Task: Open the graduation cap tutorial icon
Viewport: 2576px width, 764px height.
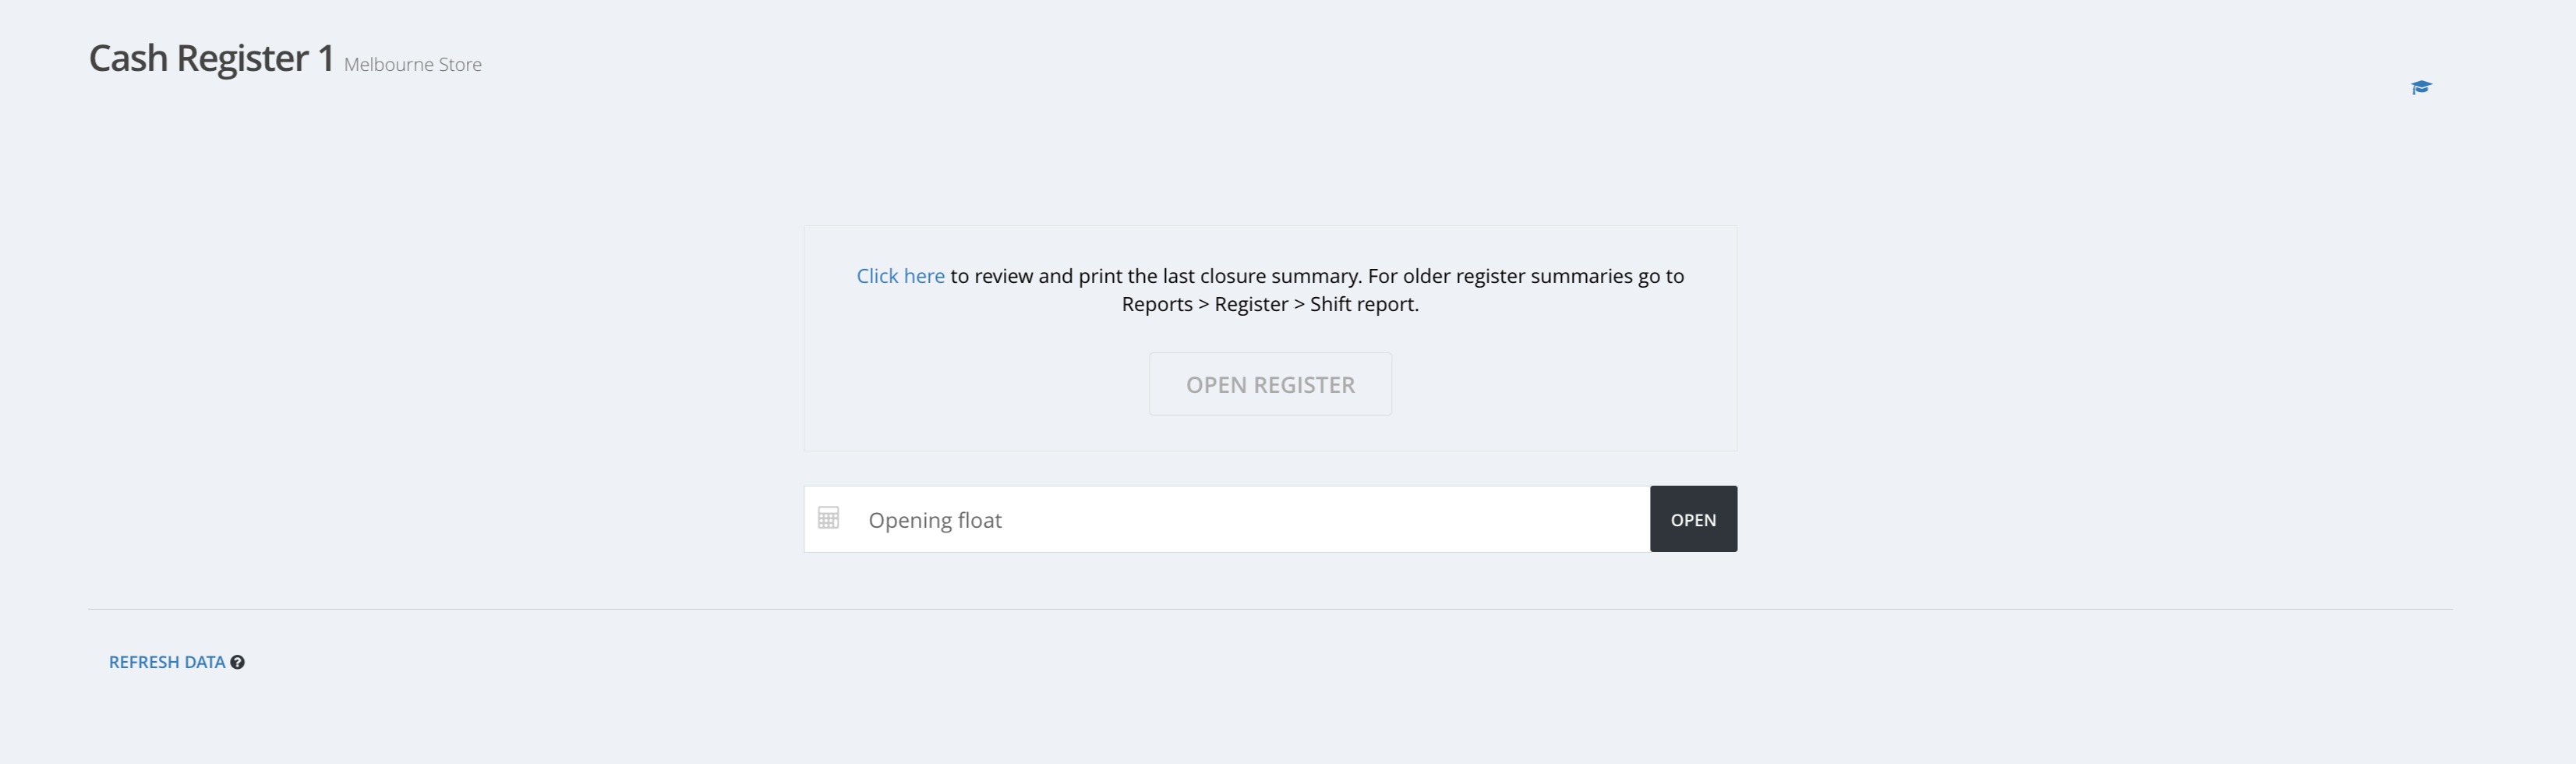Action: pos(2420,88)
